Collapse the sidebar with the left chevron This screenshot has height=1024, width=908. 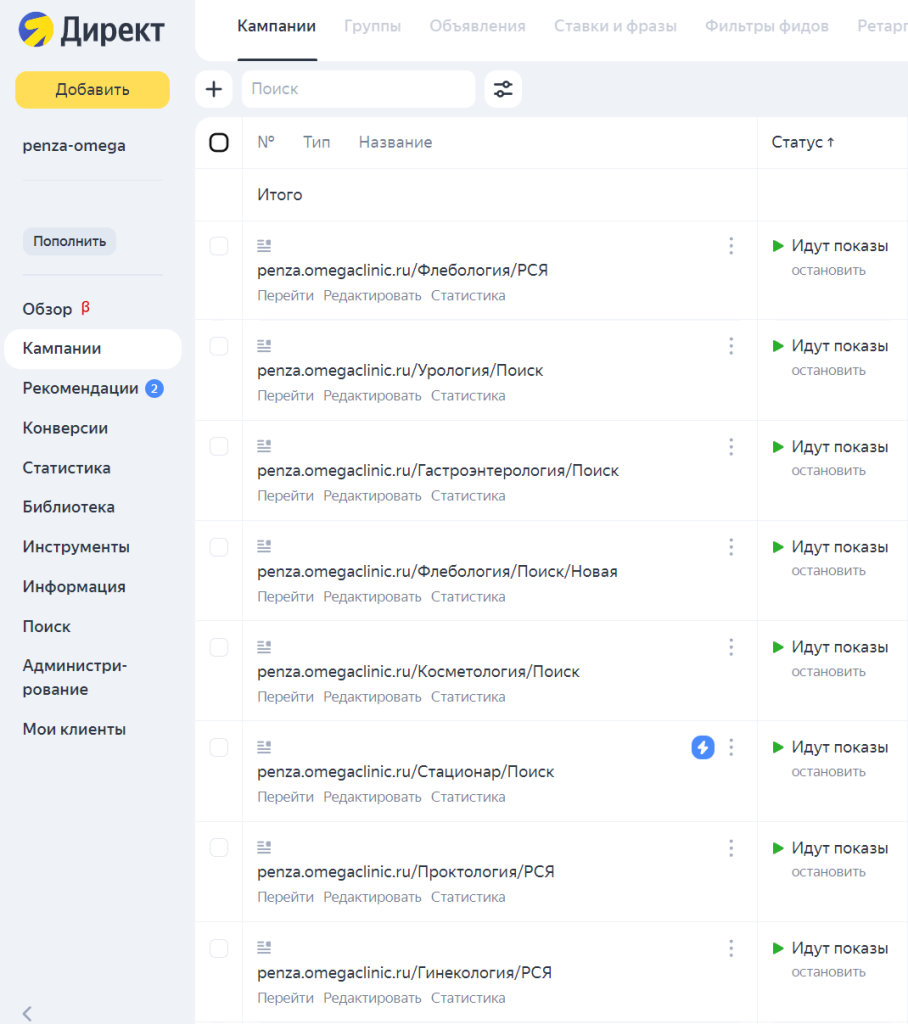[27, 1013]
